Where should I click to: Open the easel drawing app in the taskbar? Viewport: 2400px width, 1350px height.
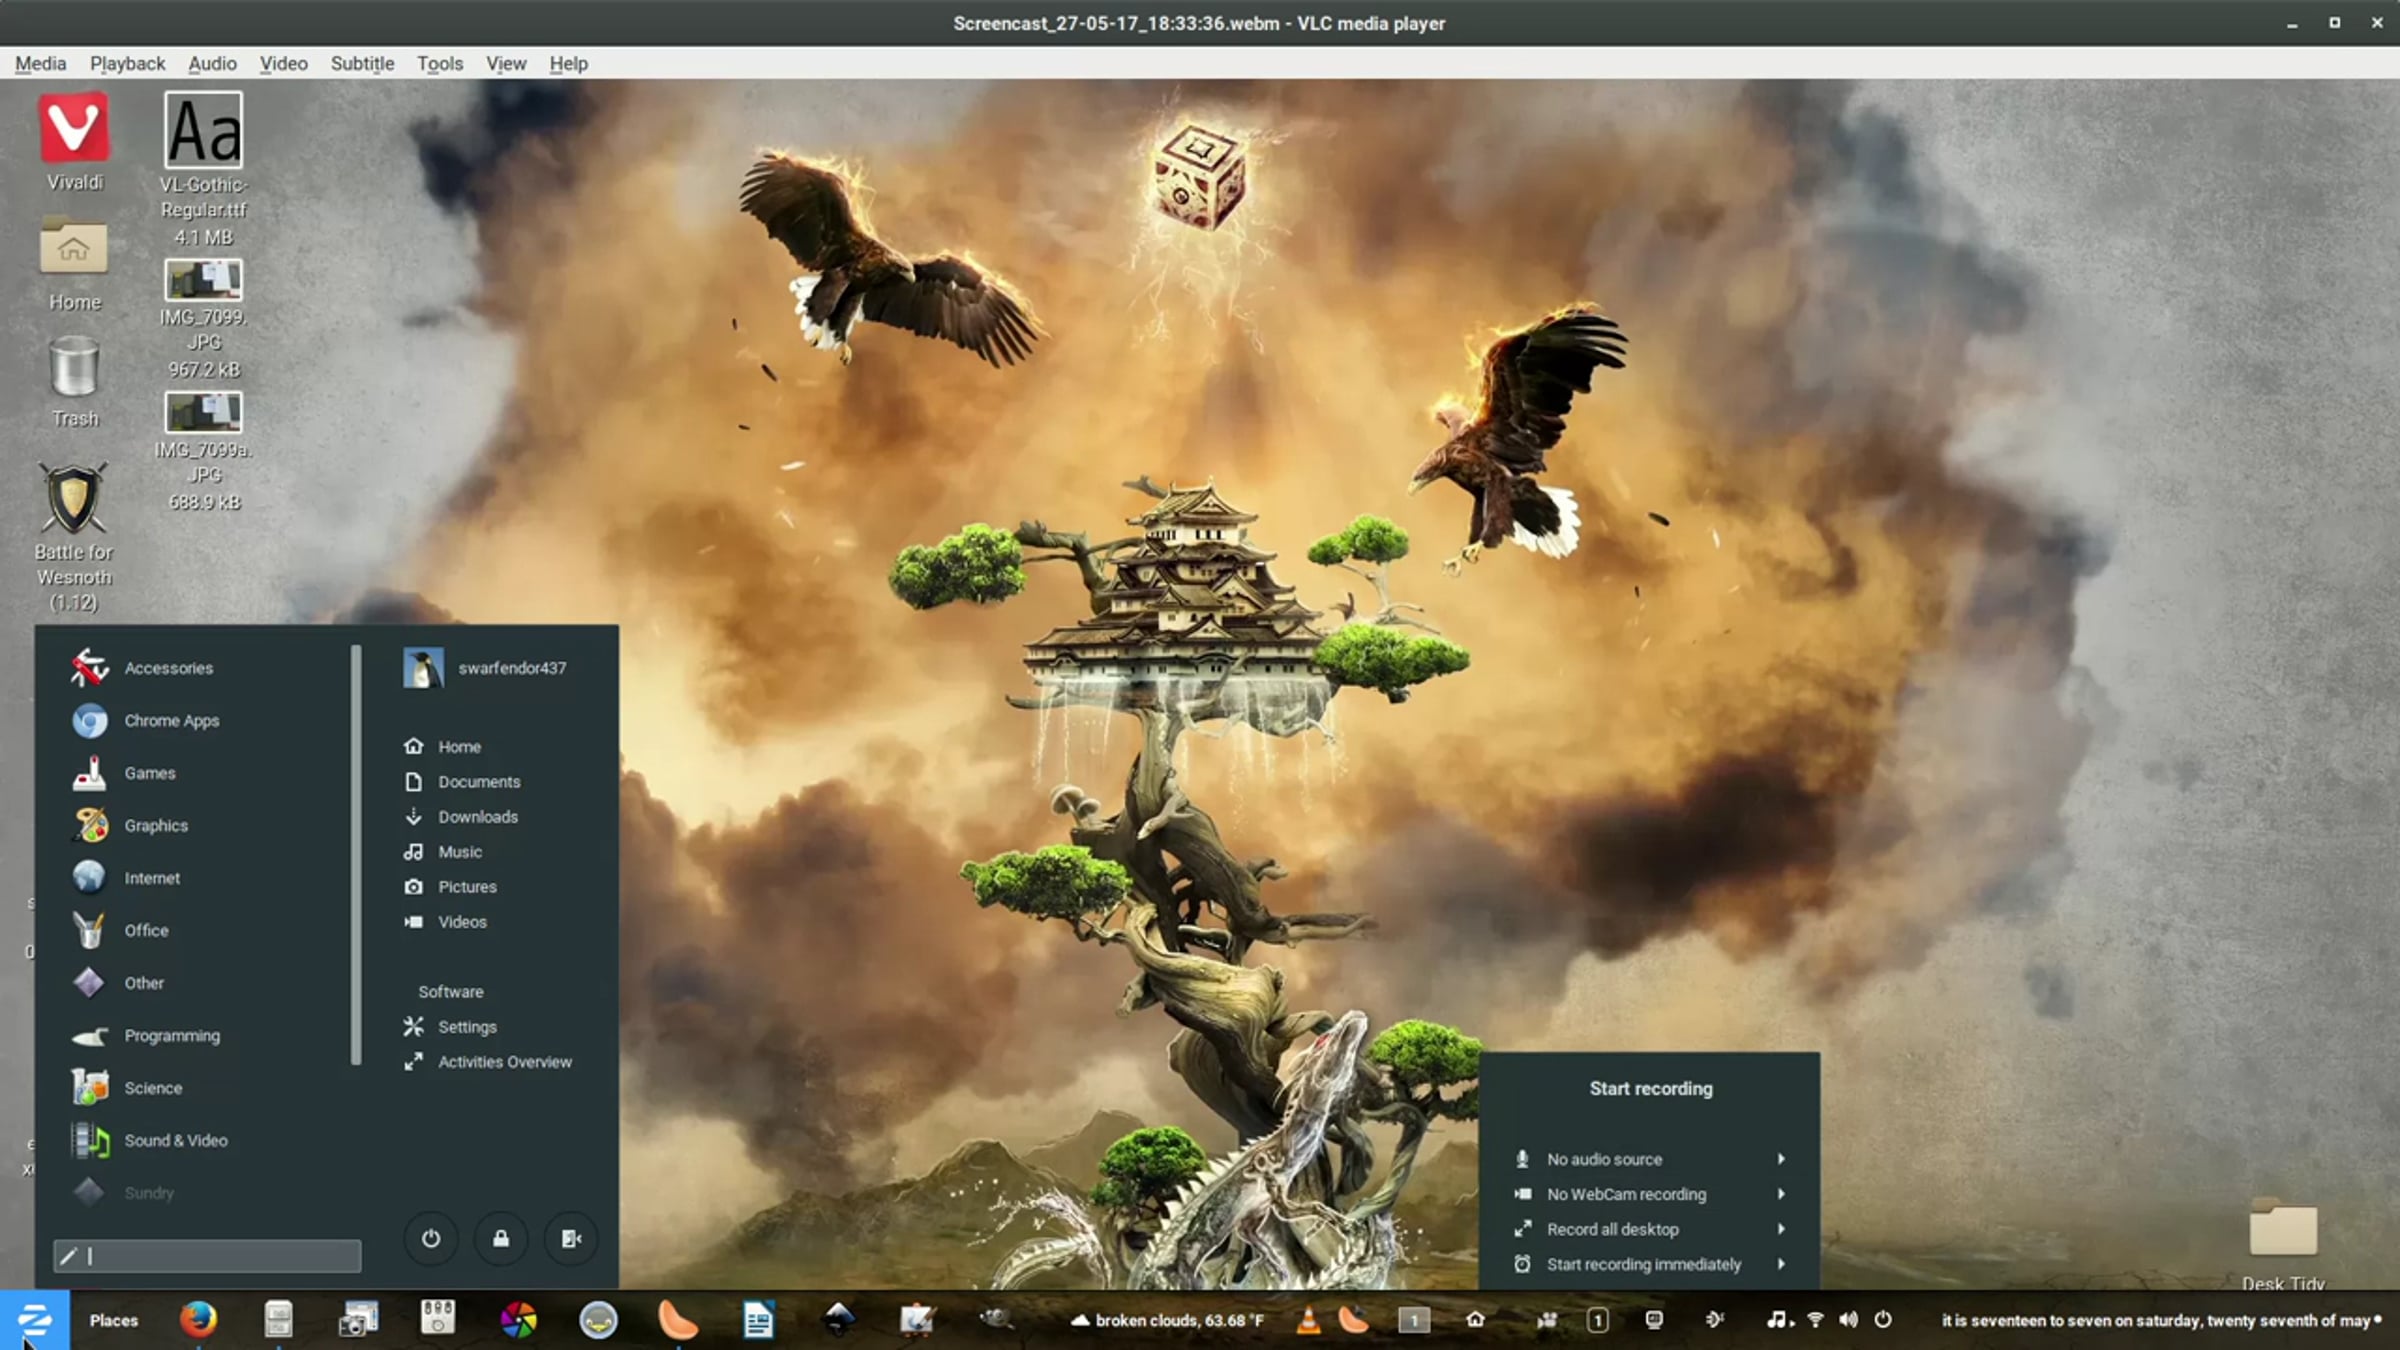(916, 1320)
